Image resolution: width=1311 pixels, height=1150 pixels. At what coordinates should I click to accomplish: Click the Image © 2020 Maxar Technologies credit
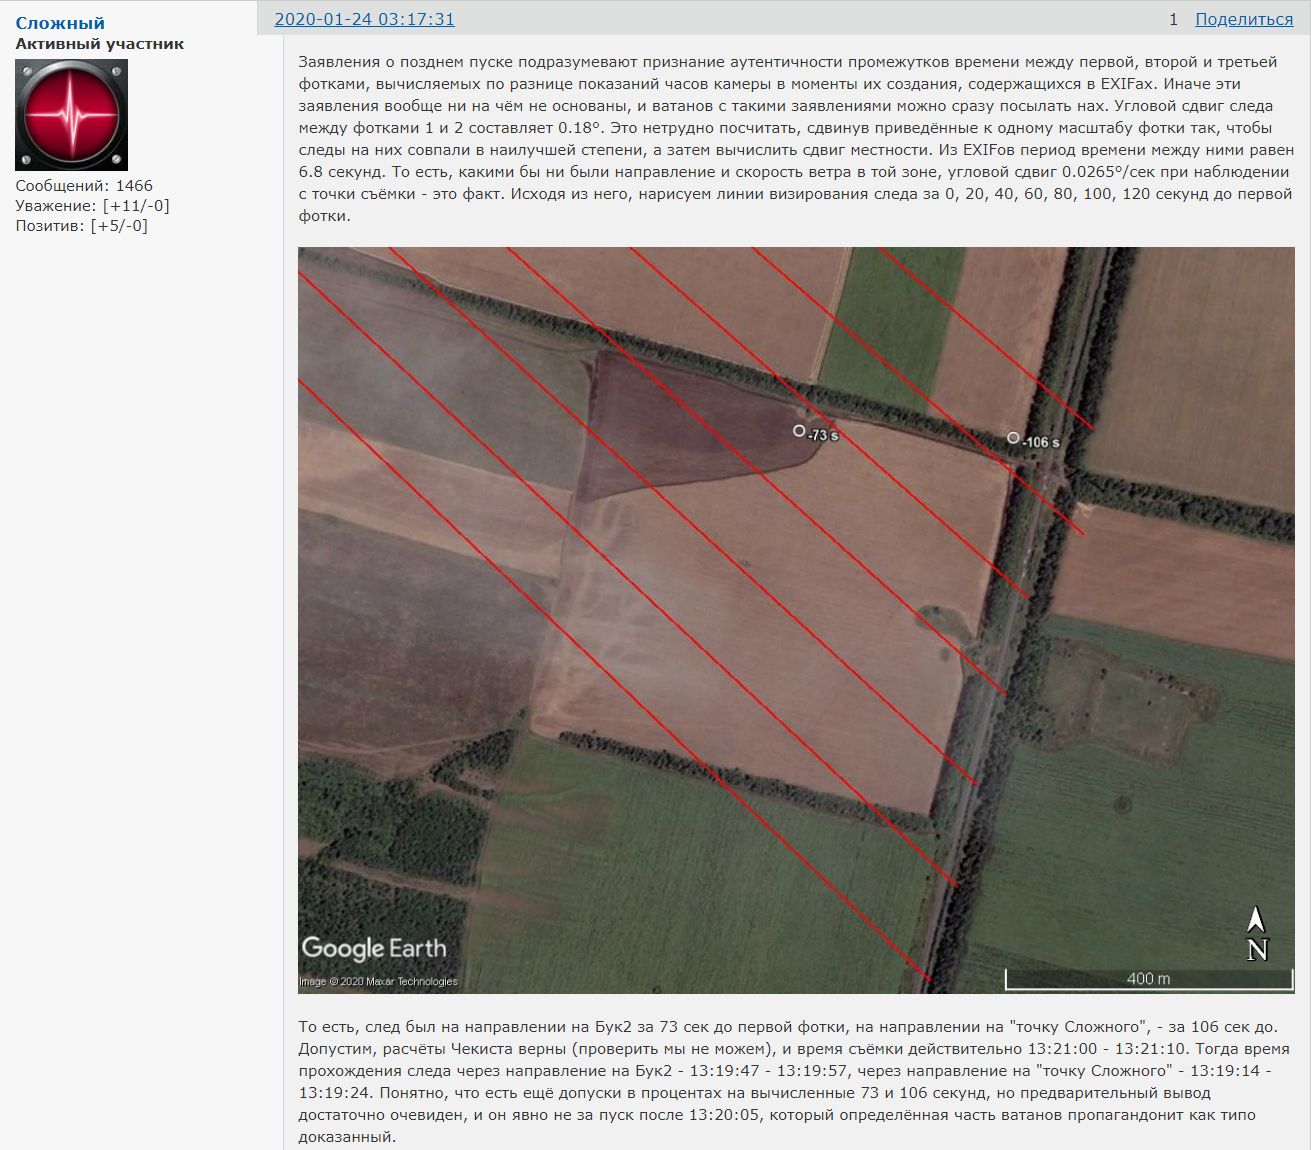pyautogui.click(x=378, y=982)
